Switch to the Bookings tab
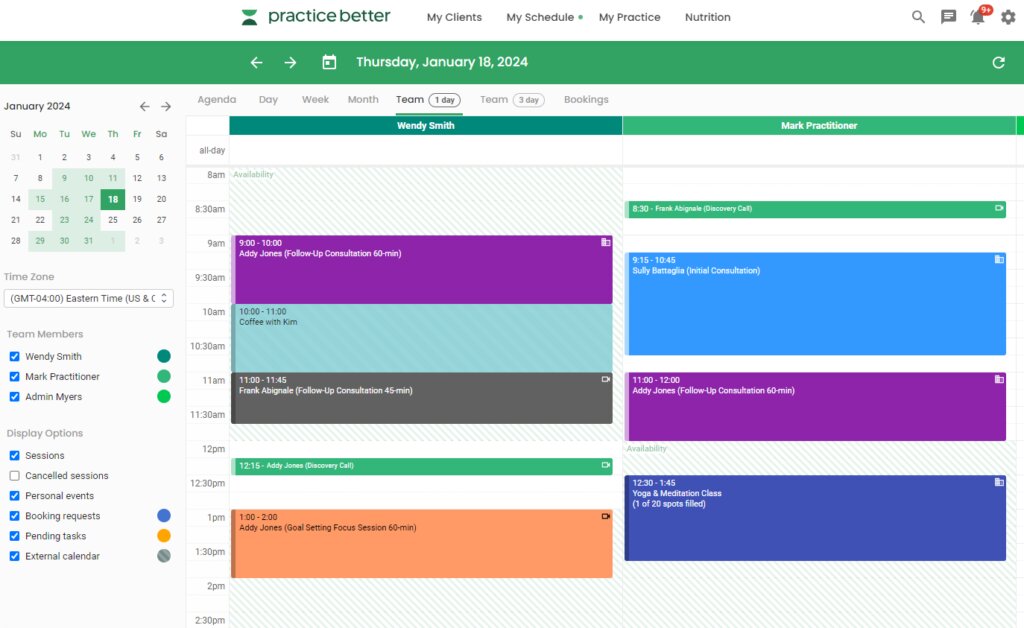1024x628 pixels. (586, 100)
